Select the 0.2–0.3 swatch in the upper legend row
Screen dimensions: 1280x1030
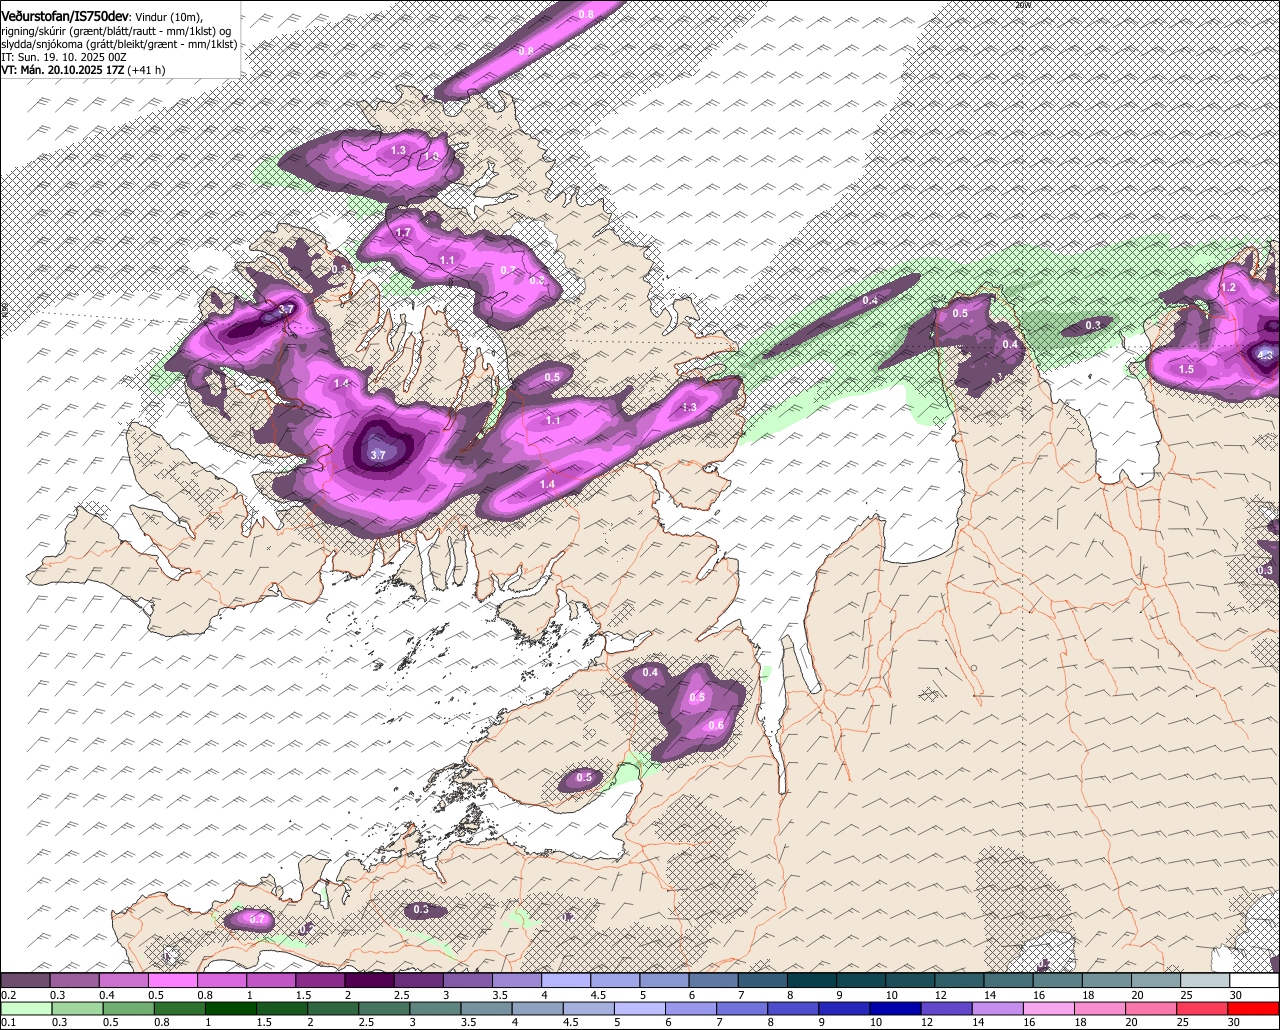(25, 981)
